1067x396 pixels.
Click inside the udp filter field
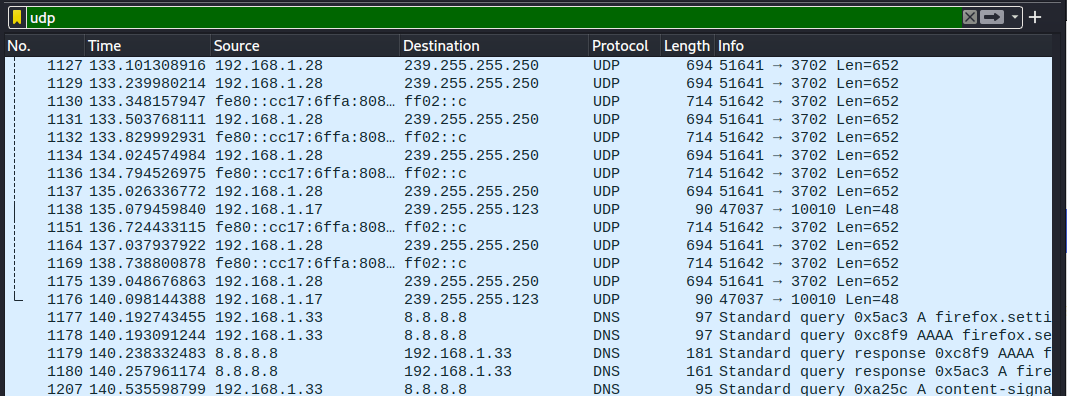(x=493, y=18)
